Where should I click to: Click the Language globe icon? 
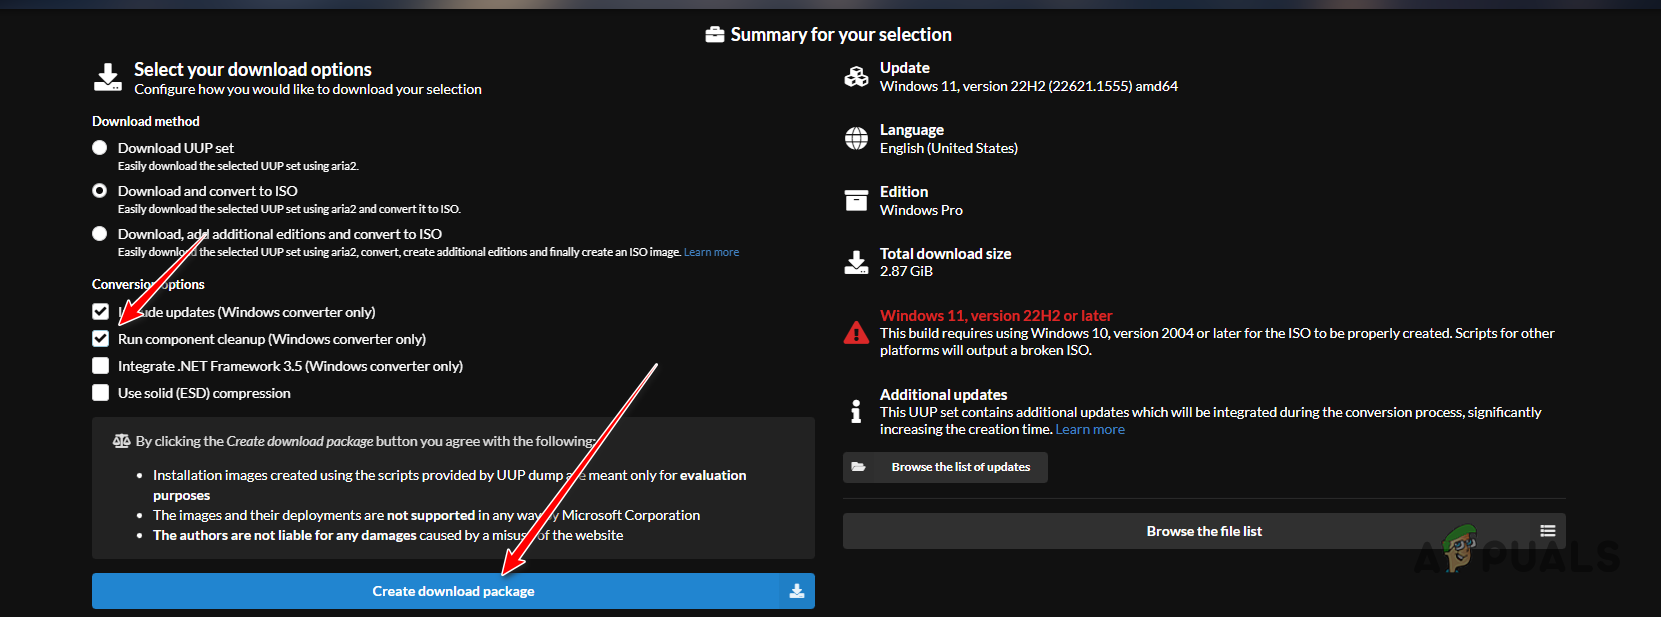(x=856, y=139)
